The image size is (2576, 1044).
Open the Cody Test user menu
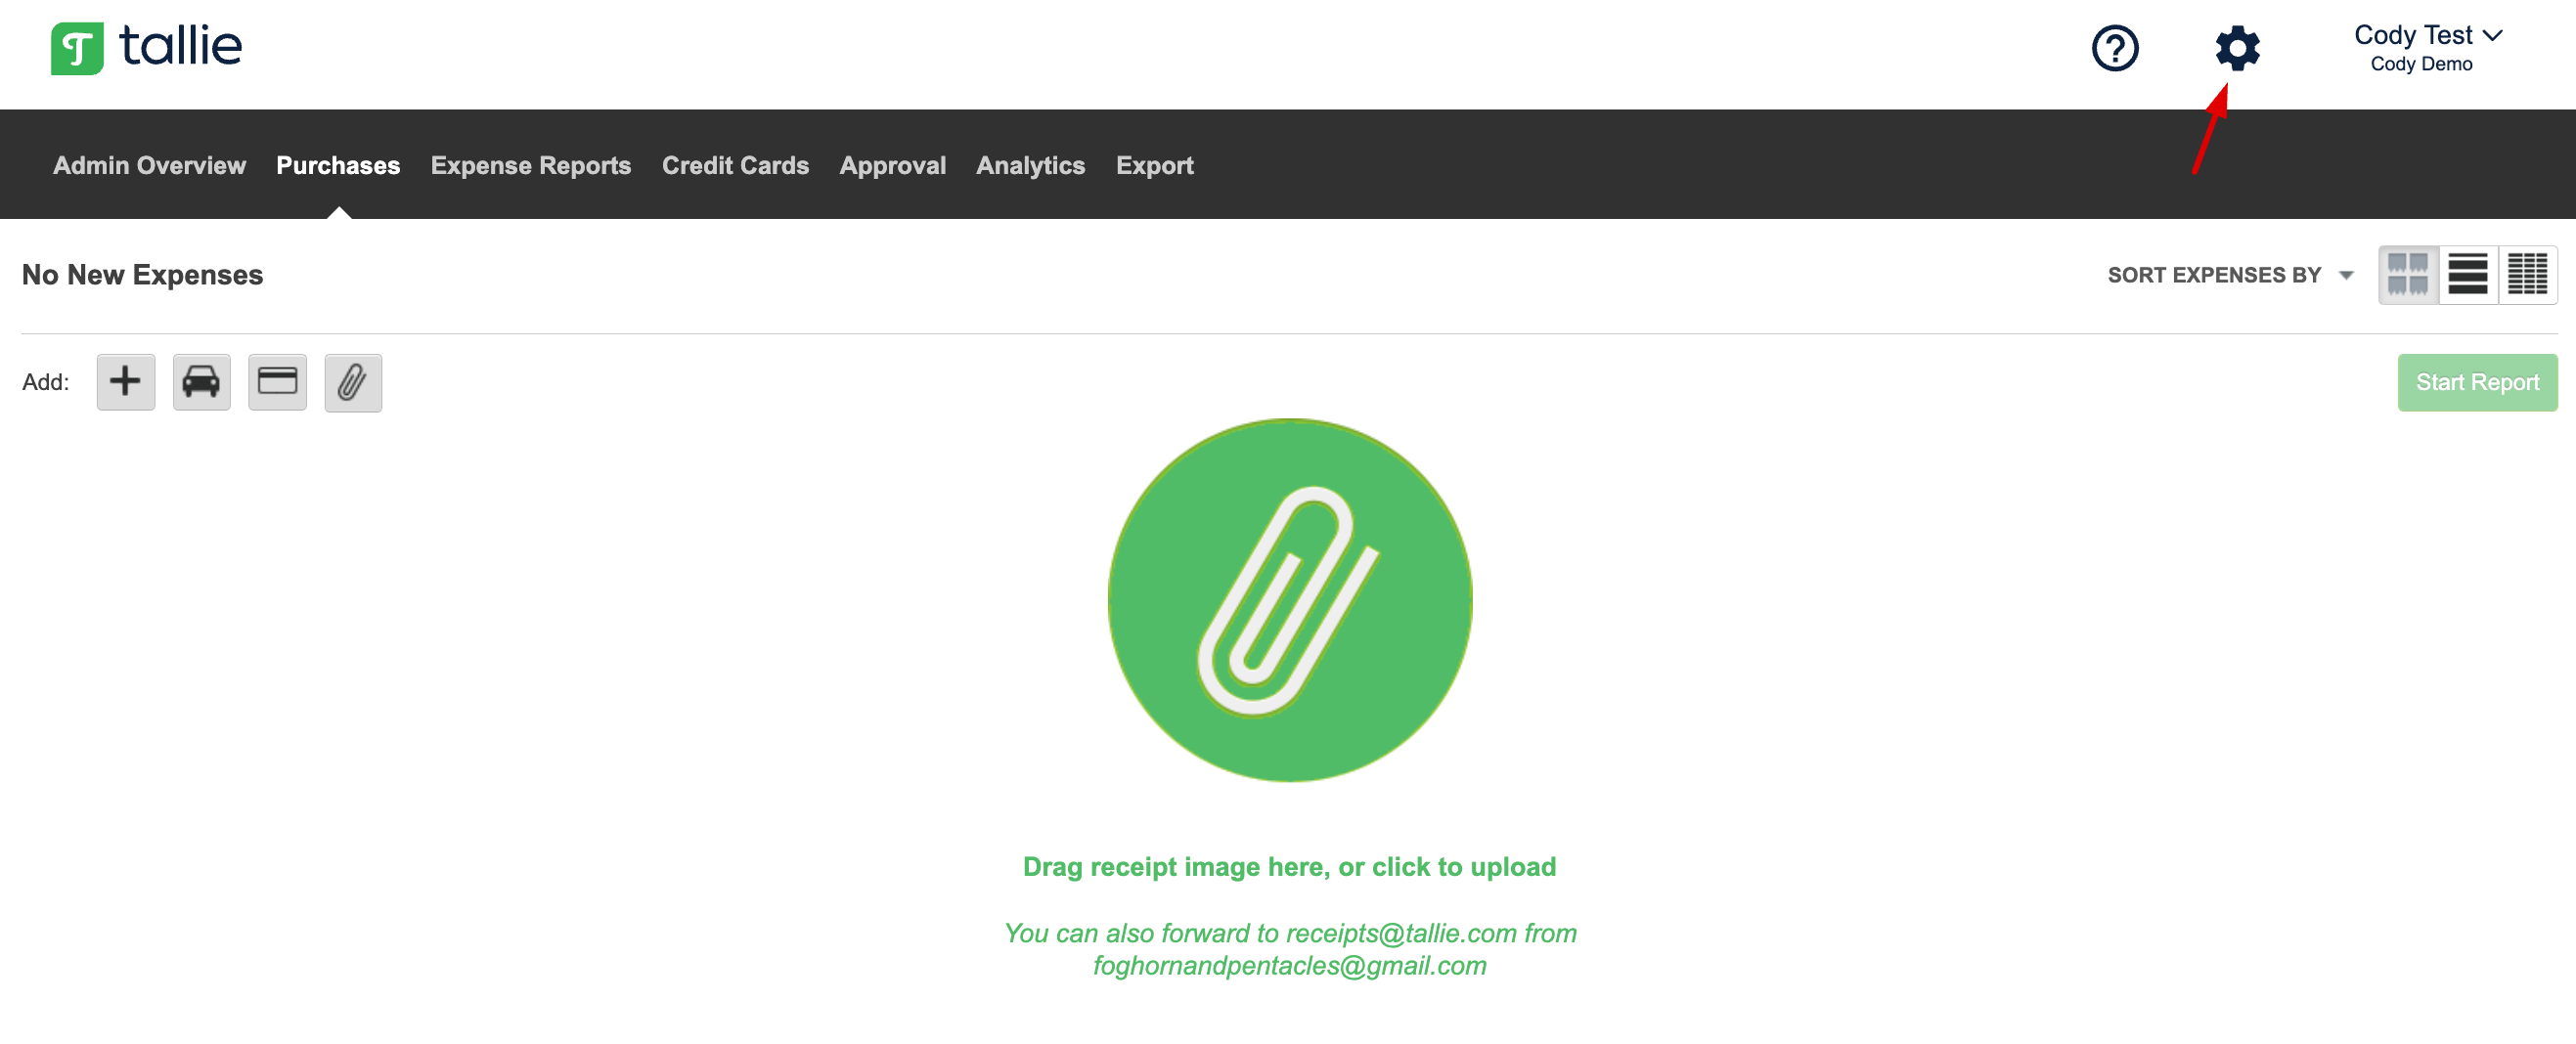(2426, 47)
